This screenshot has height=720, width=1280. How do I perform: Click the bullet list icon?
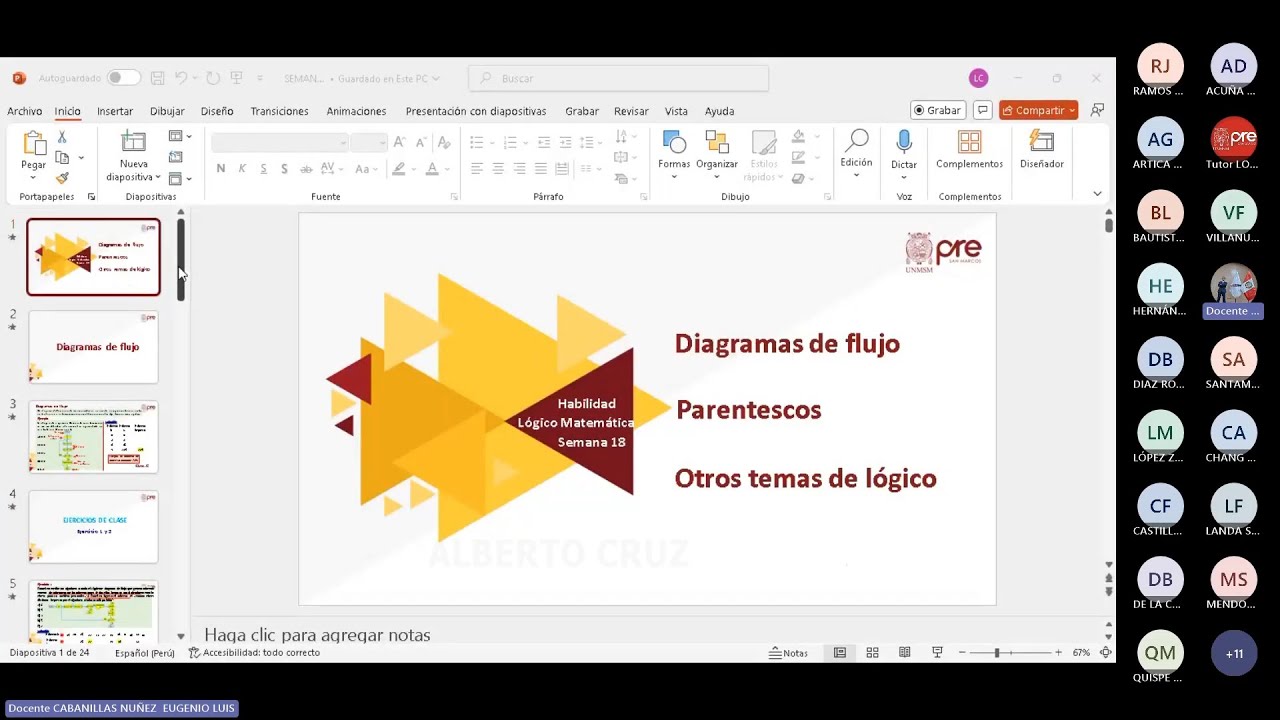click(477, 143)
